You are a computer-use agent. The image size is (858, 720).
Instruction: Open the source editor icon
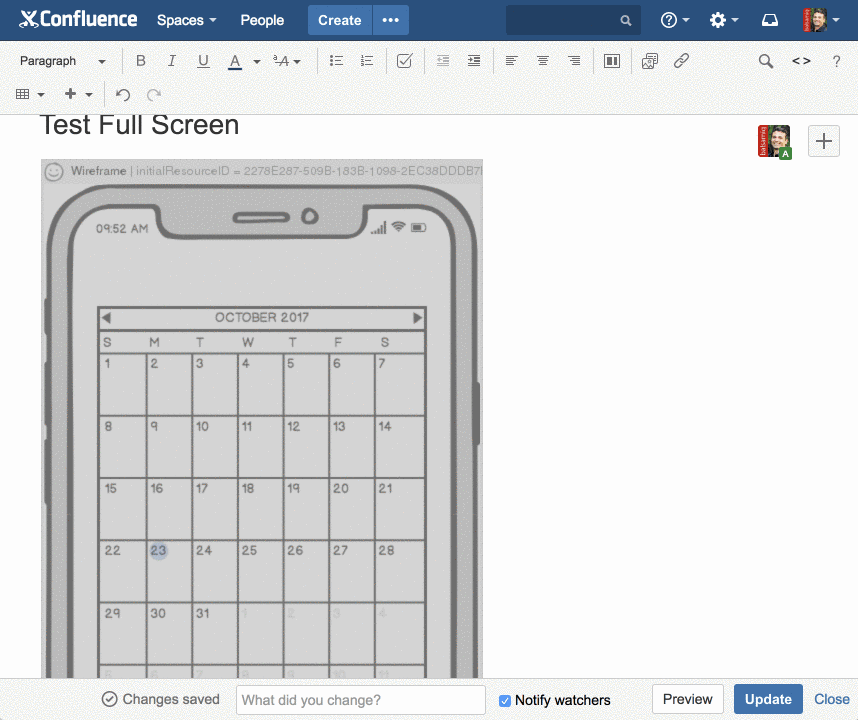[x=801, y=61]
